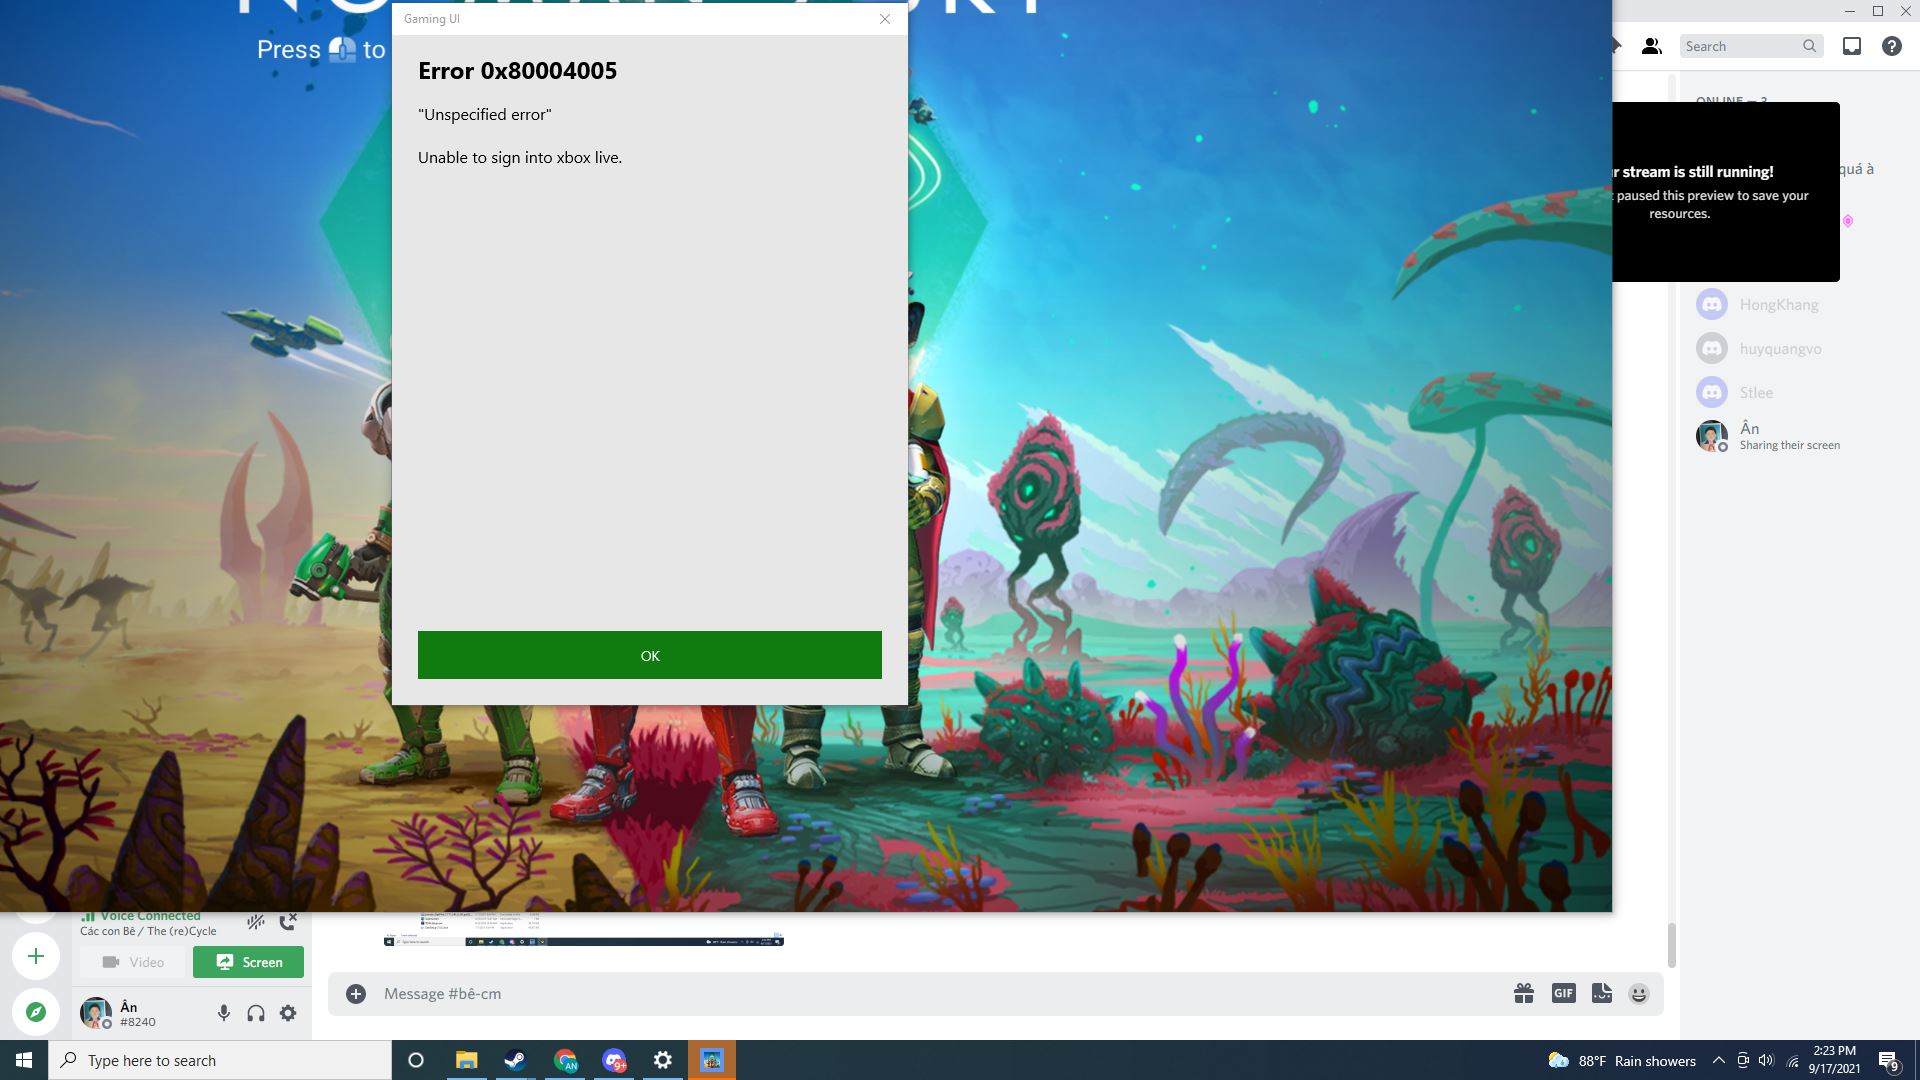Toggle the member list panel
The height and width of the screenshot is (1080, 1920).
pyautogui.click(x=1651, y=45)
